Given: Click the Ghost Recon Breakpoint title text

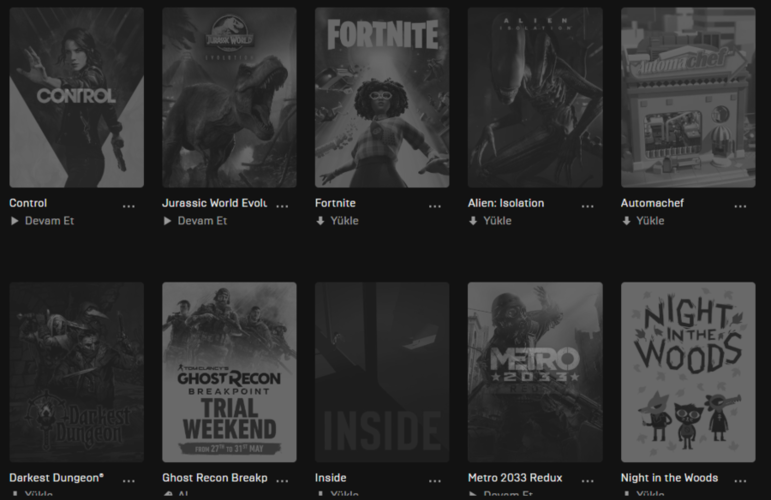Looking at the screenshot, I should pos(215,478).
